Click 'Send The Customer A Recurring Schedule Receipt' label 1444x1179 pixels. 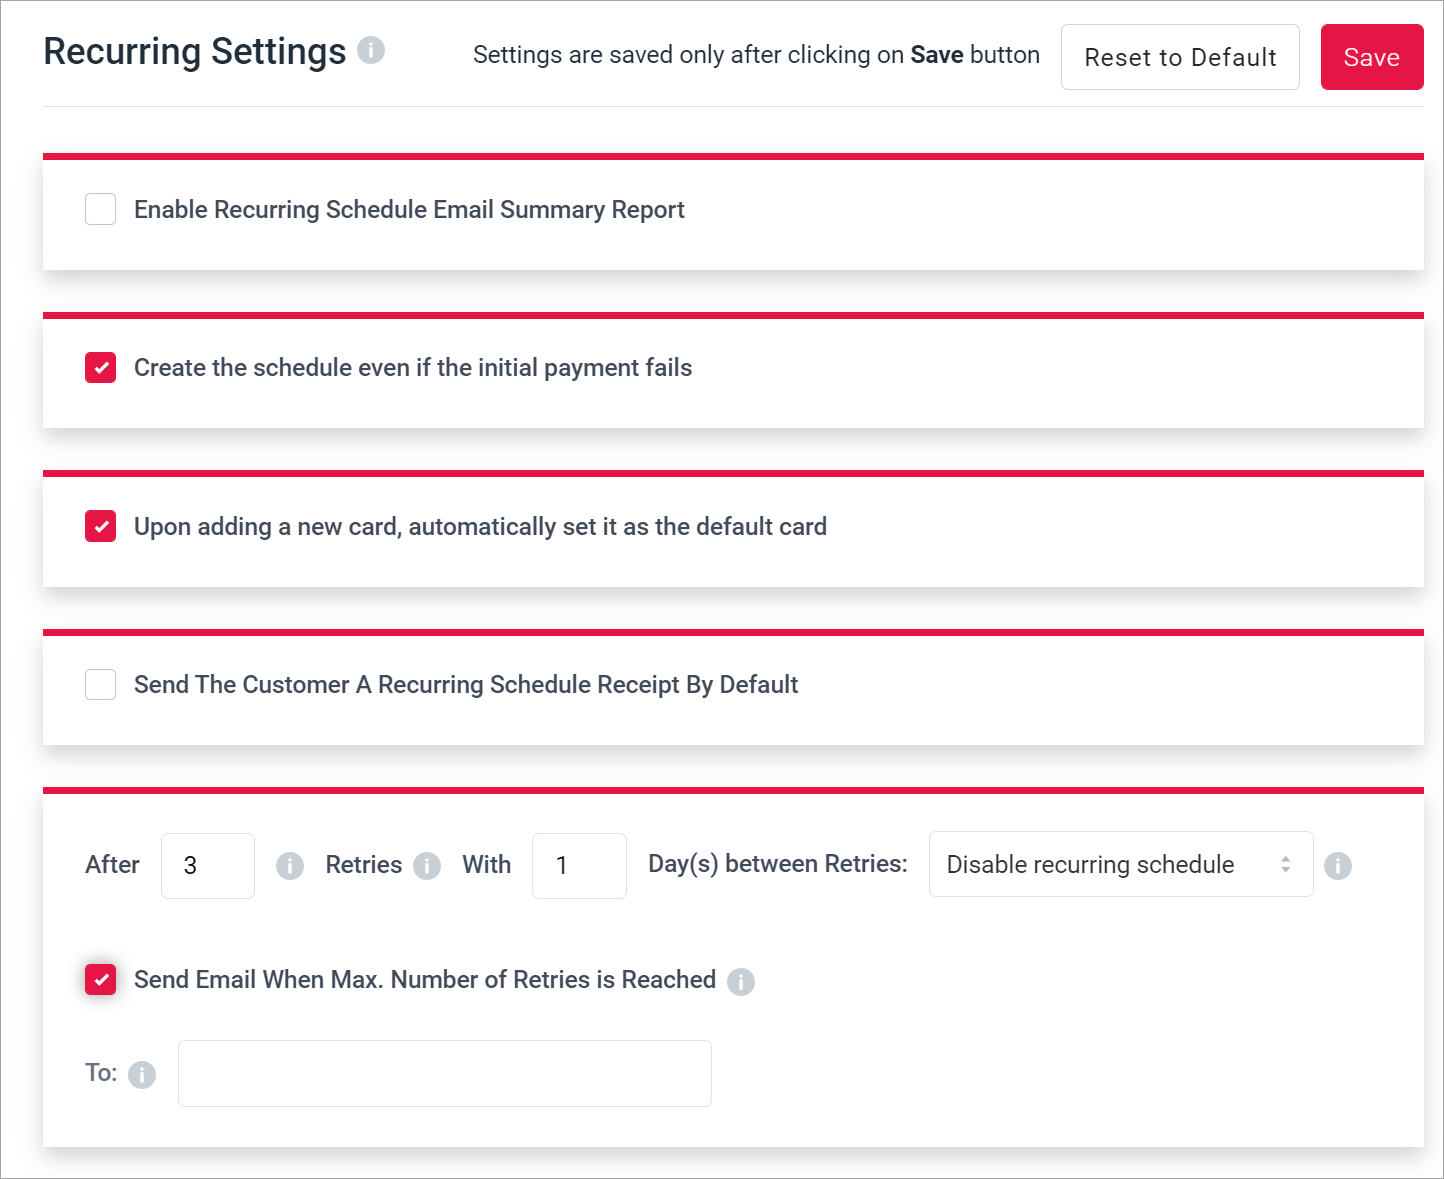point(466,685)
